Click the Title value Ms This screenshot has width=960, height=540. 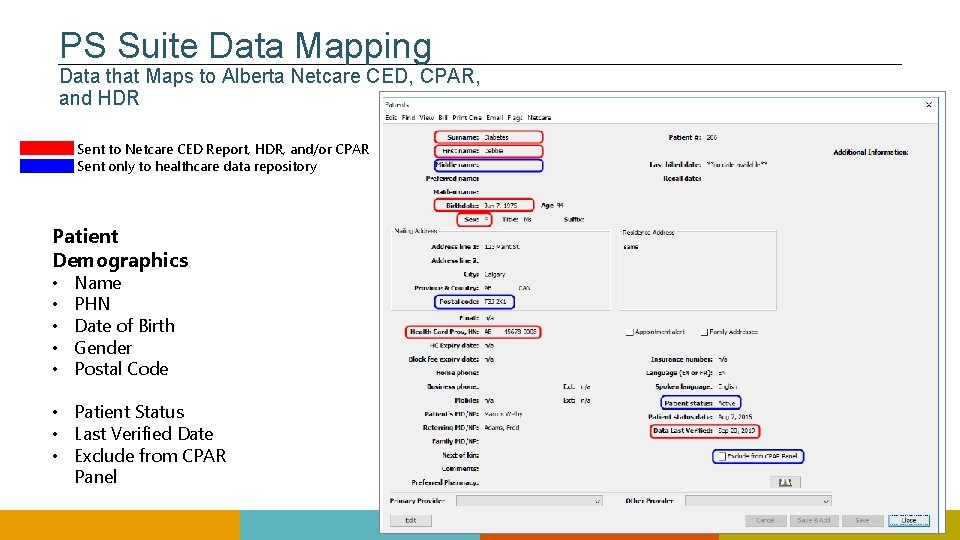pos(527,219)
